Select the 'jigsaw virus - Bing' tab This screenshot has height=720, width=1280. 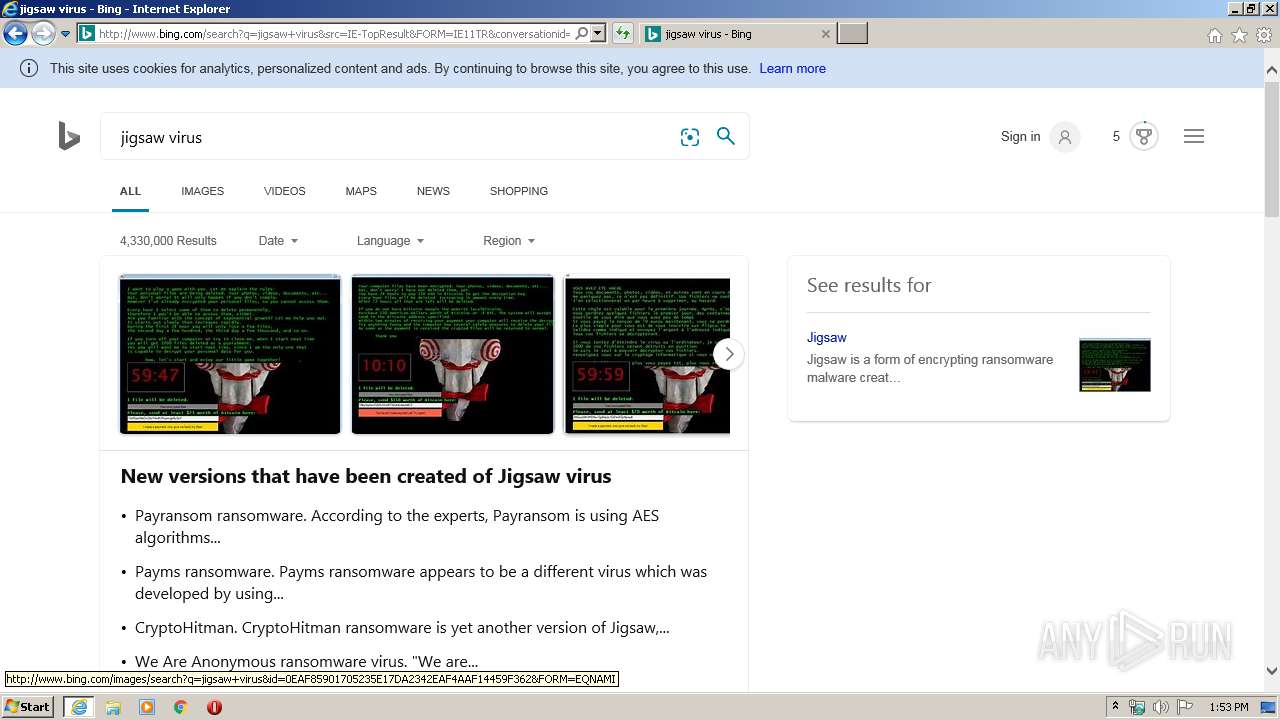pyautogui.click(x=736, y=34)
